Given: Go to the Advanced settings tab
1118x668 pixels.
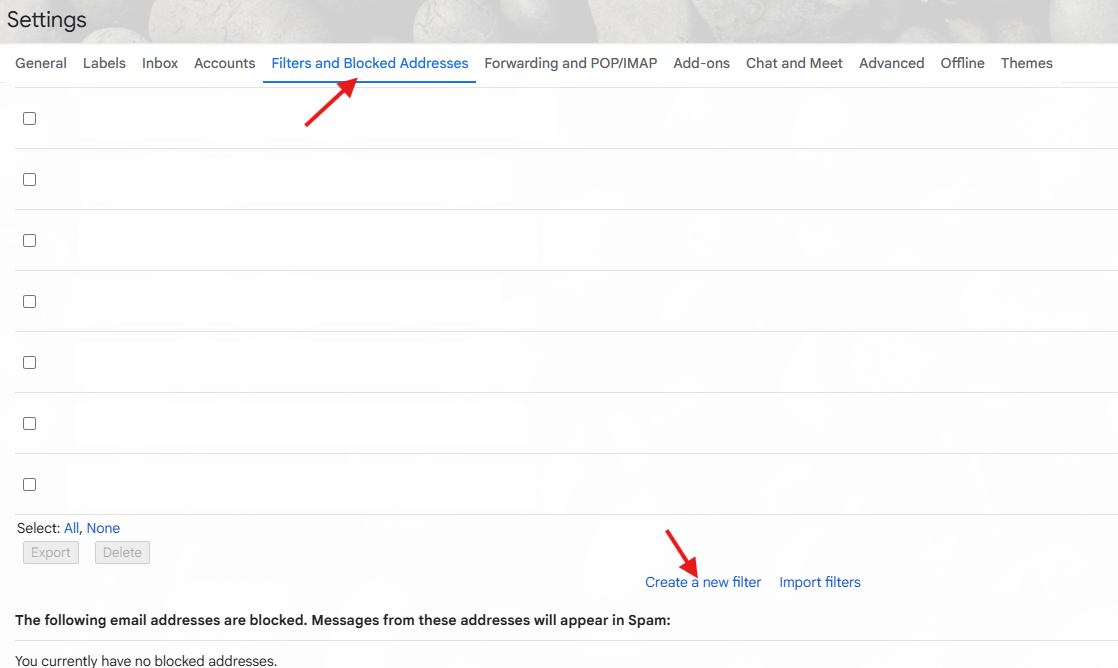Looking at the screenshot, I should (x=891, y=63).
